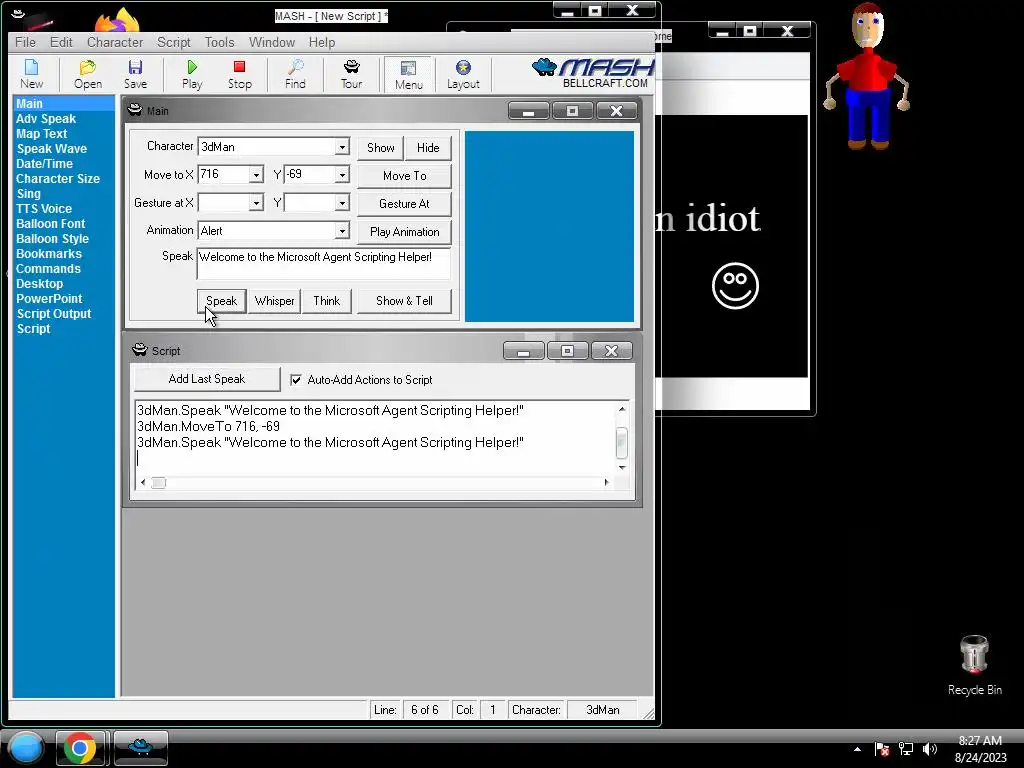Click the Gesture At button
Screen dimensions: 1024x768
[x=404, y=204]
